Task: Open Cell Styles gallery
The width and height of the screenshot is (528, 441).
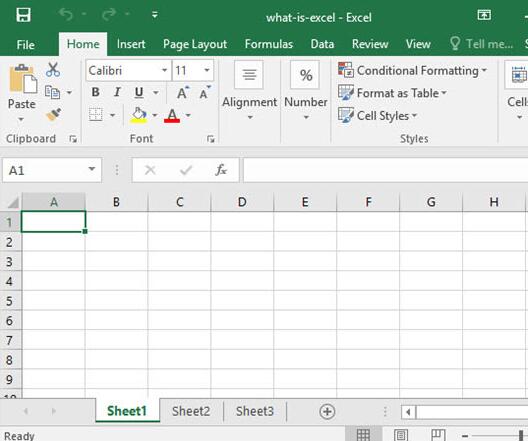Action: pos(377,115)
